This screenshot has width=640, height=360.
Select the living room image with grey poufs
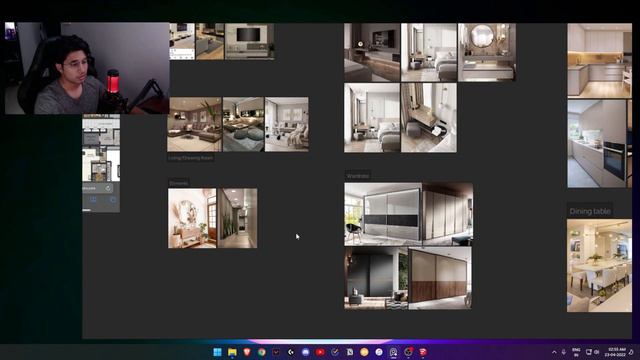click(x=243, y=124)
